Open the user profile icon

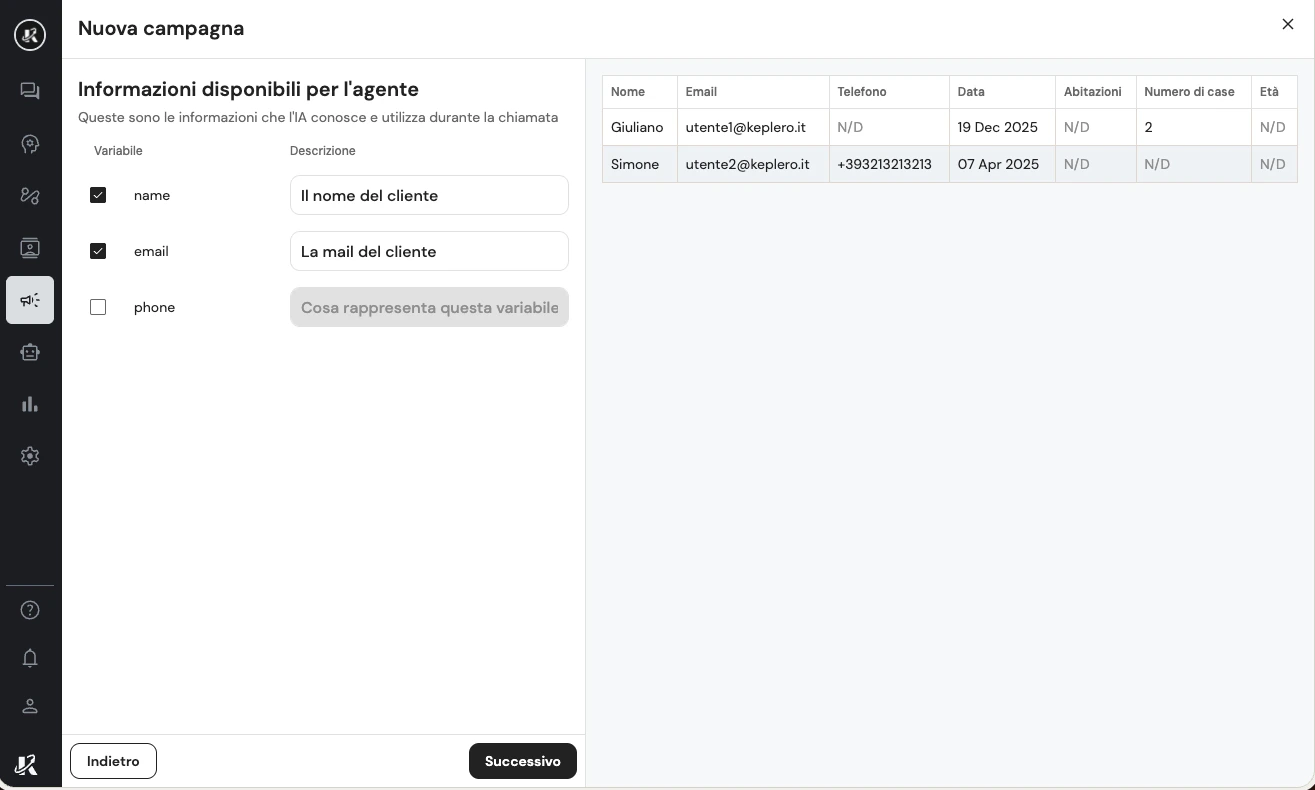tap(30, 706)
